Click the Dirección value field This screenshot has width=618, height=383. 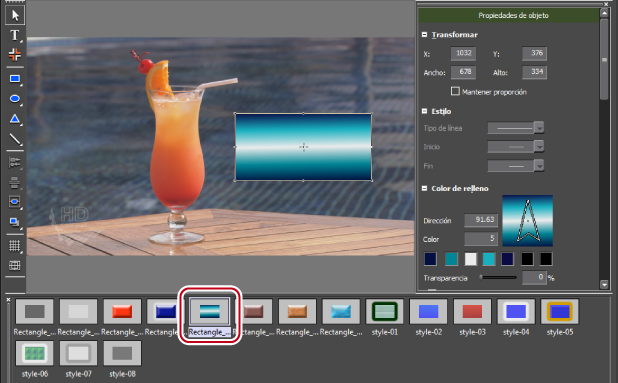pyautogui.click(x=481, y=220)
